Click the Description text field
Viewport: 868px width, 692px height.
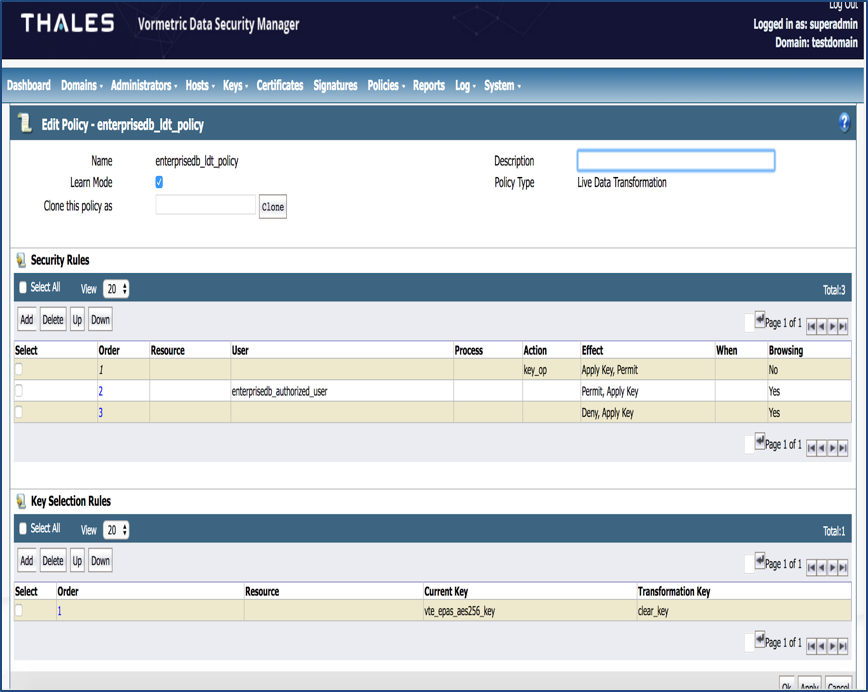[676, 161]
